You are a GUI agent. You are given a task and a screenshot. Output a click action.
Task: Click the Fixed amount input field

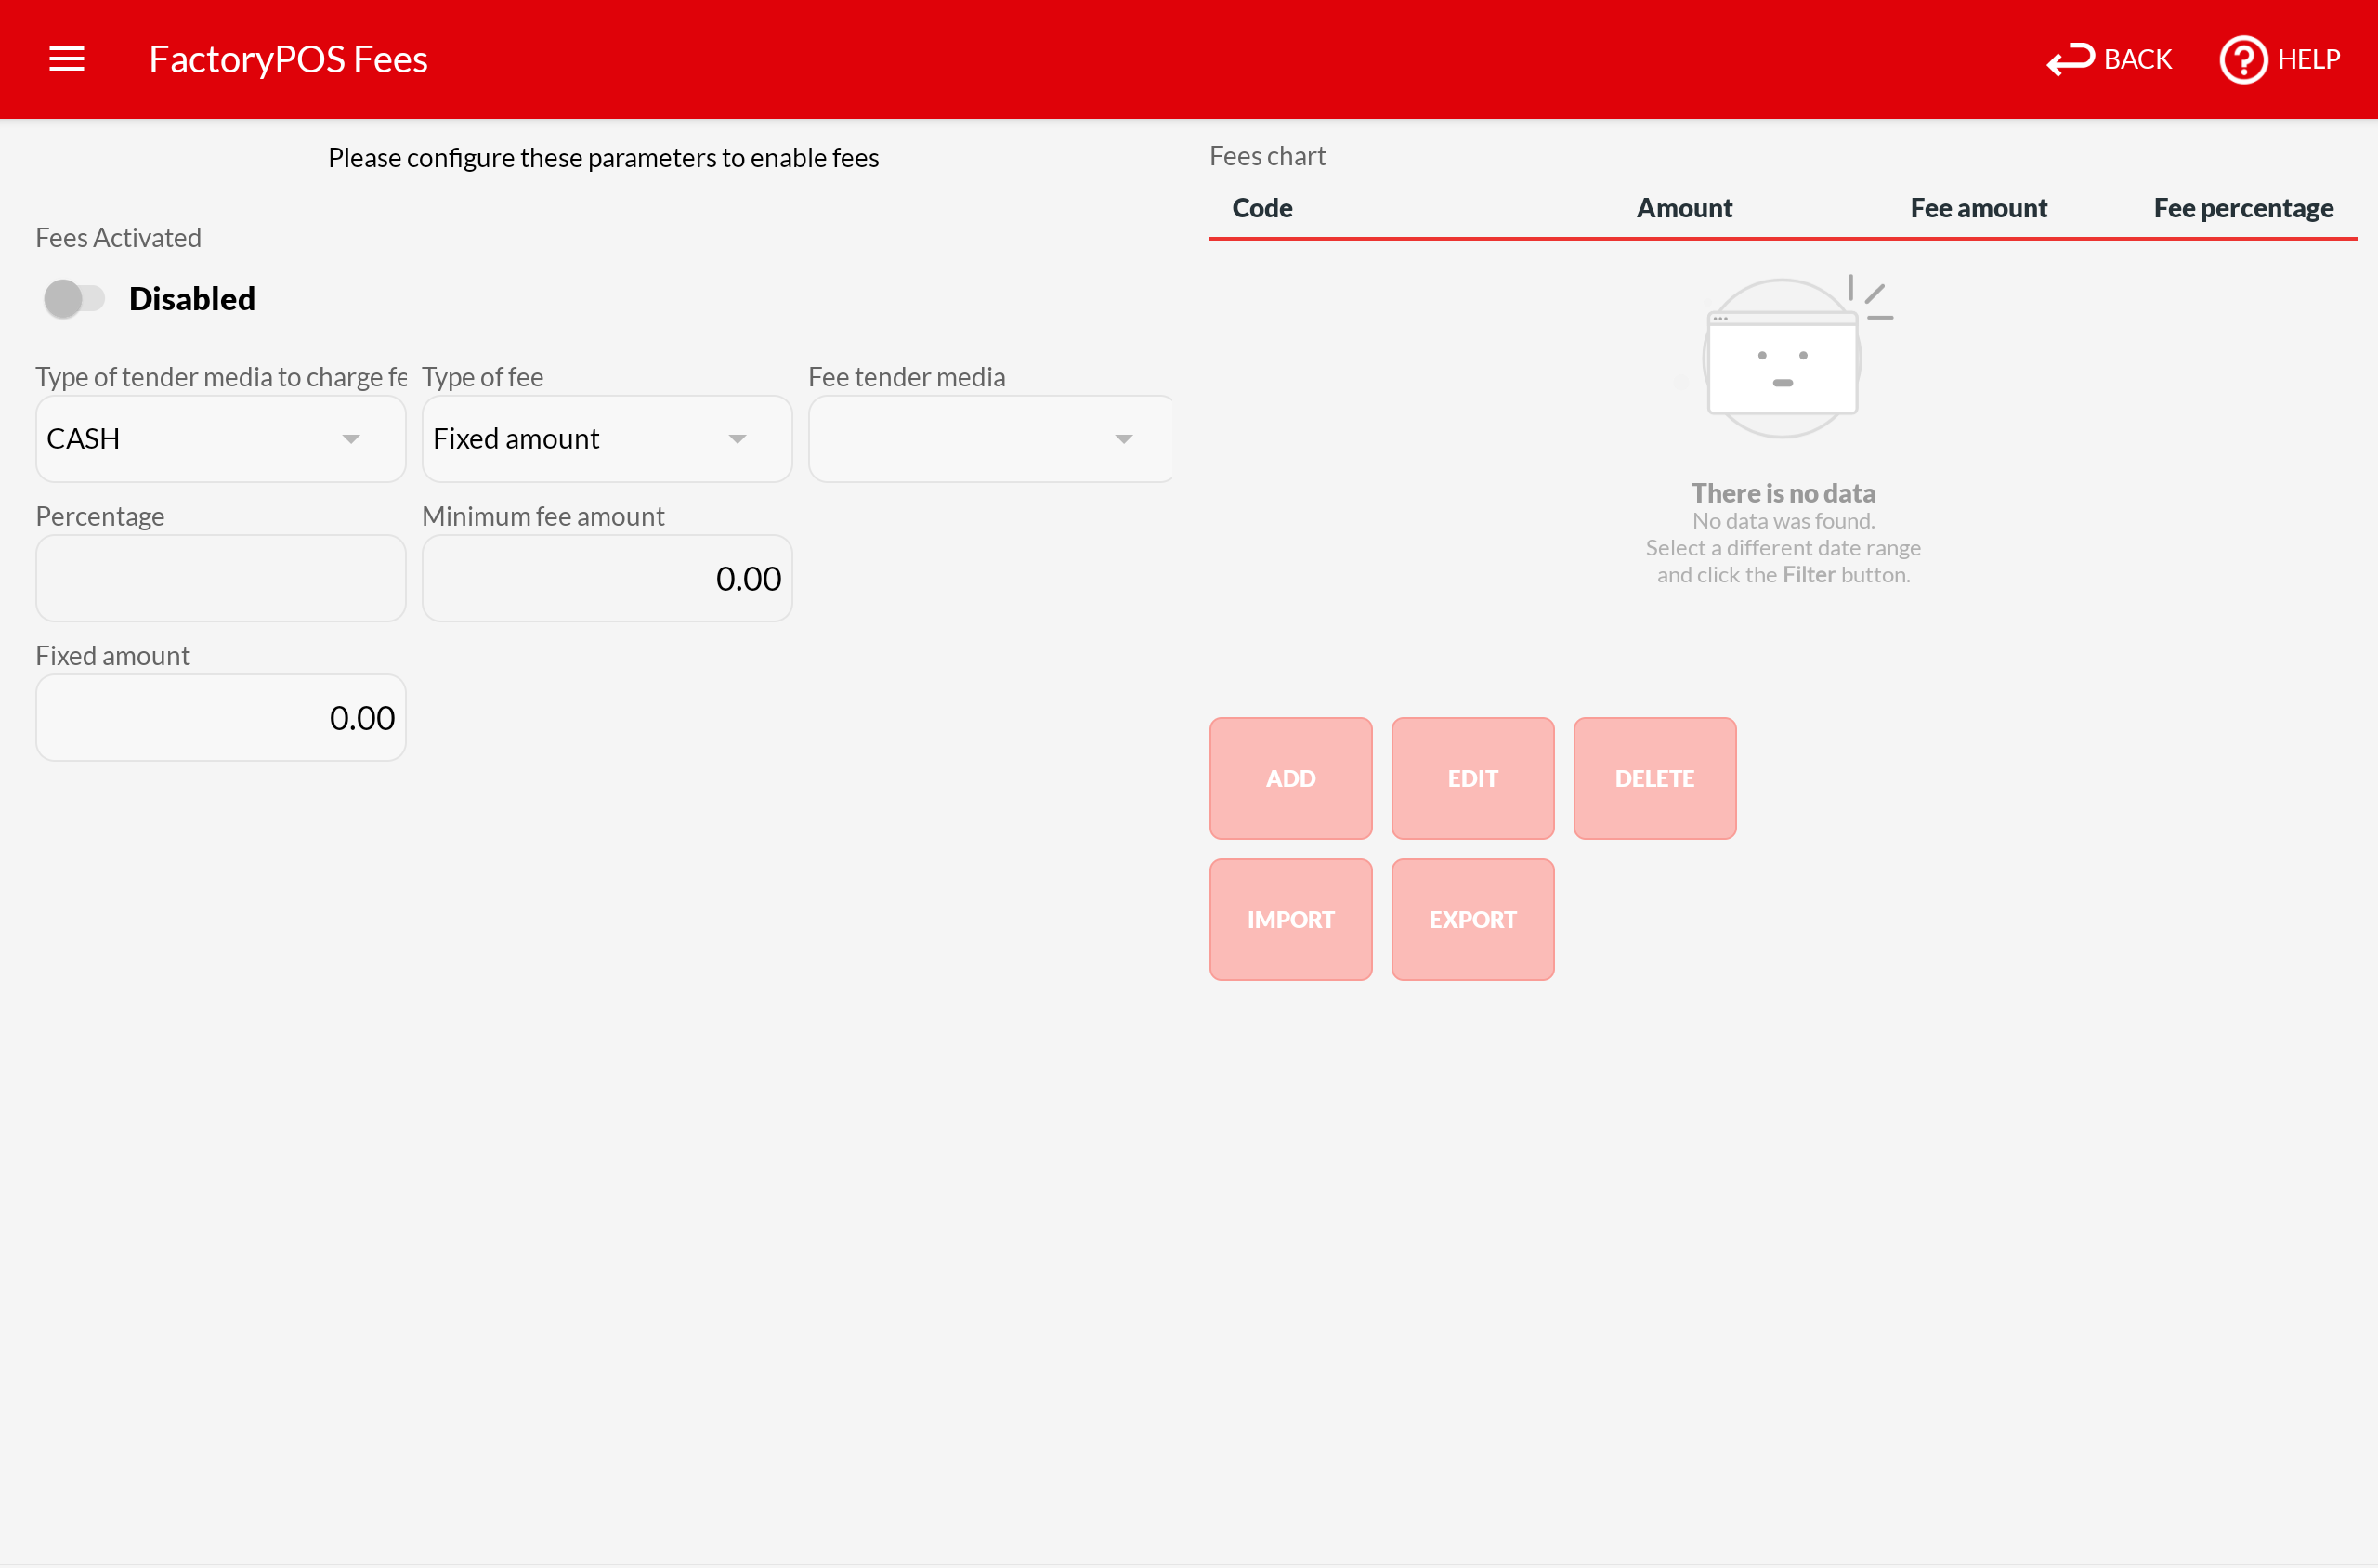[220, 717]
